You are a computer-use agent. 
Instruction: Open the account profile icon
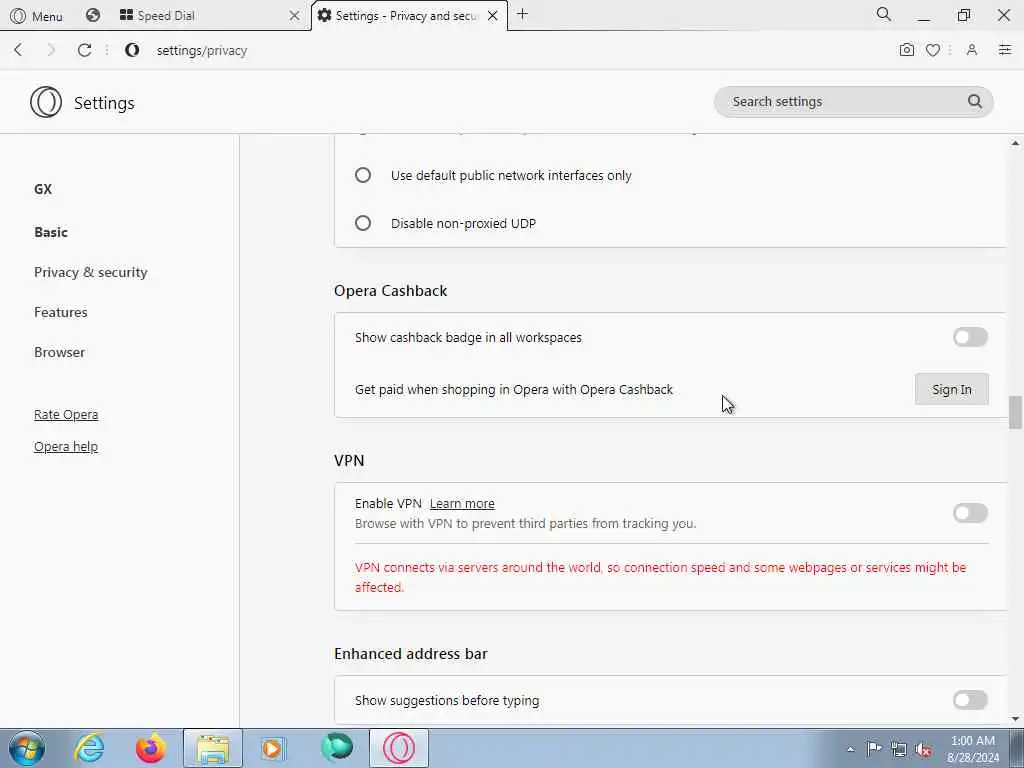point(972,50)
